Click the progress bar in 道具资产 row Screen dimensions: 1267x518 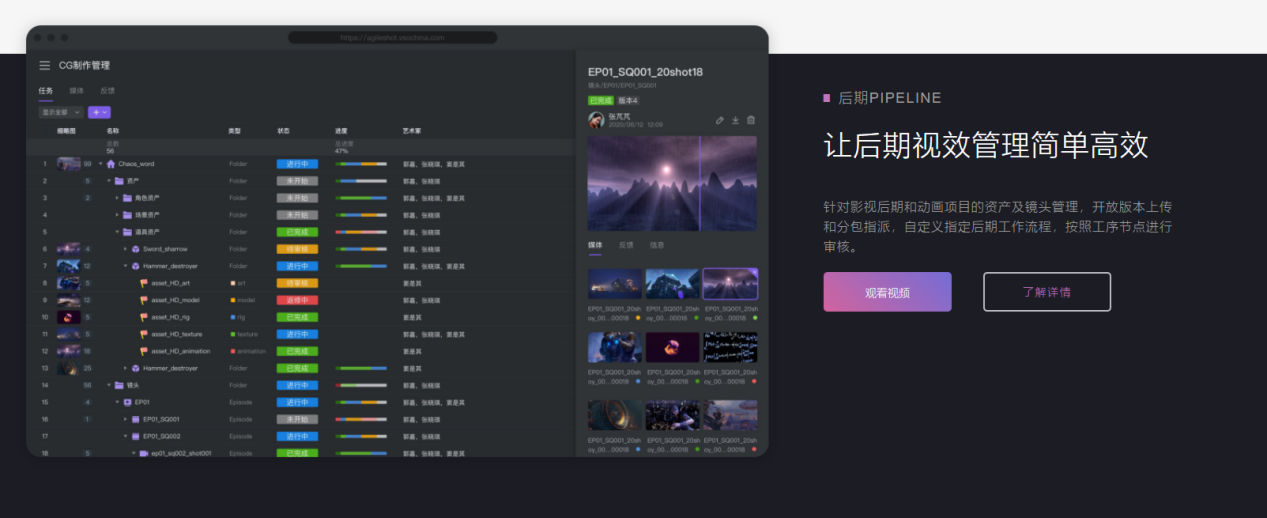(x=361, y=232)
